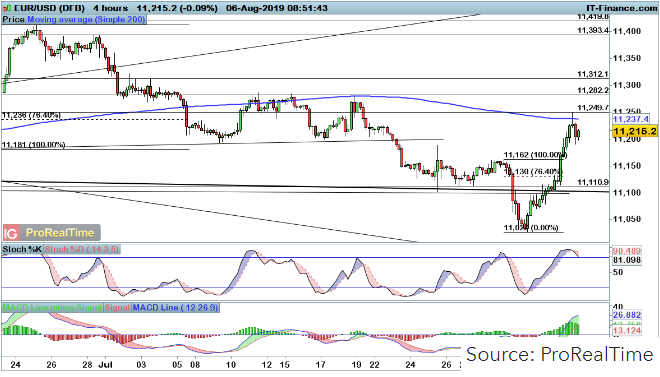Viewport: 660px width, 377px height.
Task: Click the 81.098 stochastic value
Action: pos(627,260)
